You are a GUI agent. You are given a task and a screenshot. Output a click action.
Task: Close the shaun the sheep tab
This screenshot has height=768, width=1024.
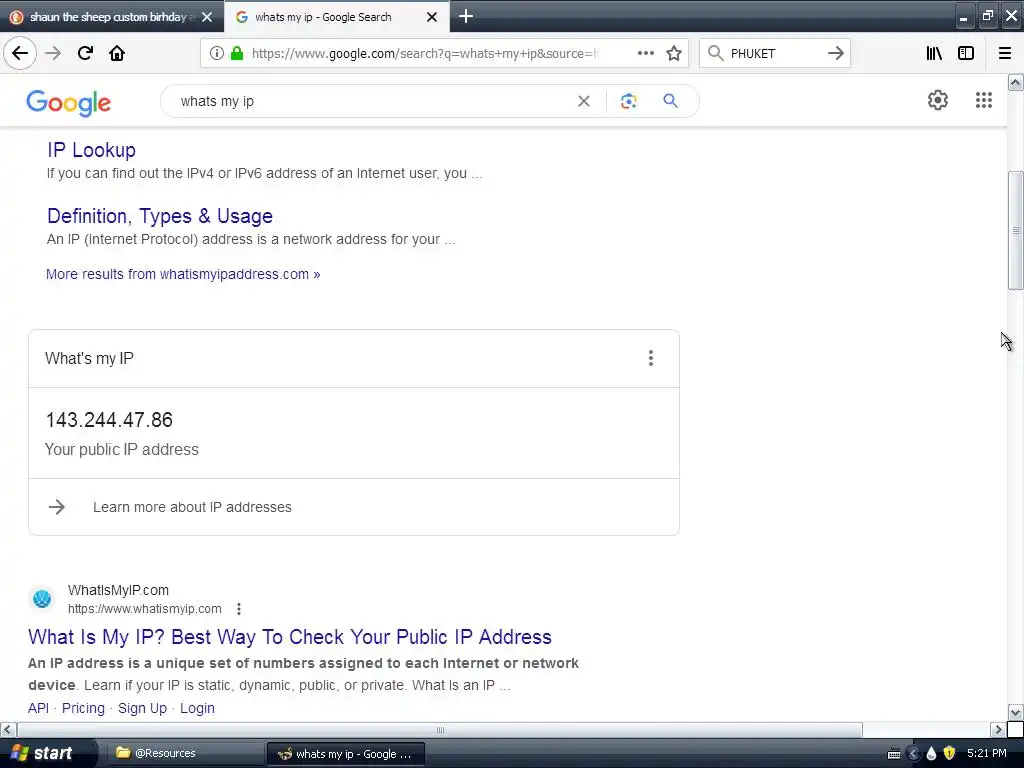[207, 17]
